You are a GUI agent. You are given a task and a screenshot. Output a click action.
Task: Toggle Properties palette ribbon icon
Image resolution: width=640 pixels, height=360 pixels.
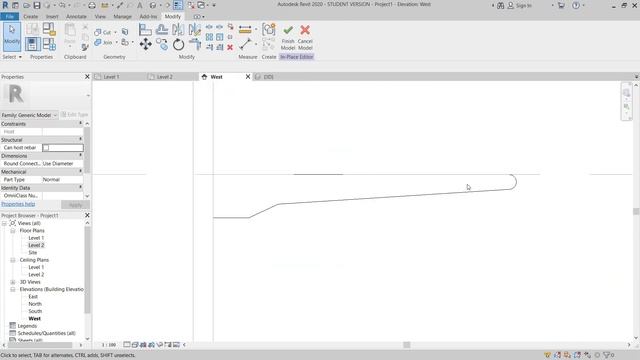pos(33,44)
